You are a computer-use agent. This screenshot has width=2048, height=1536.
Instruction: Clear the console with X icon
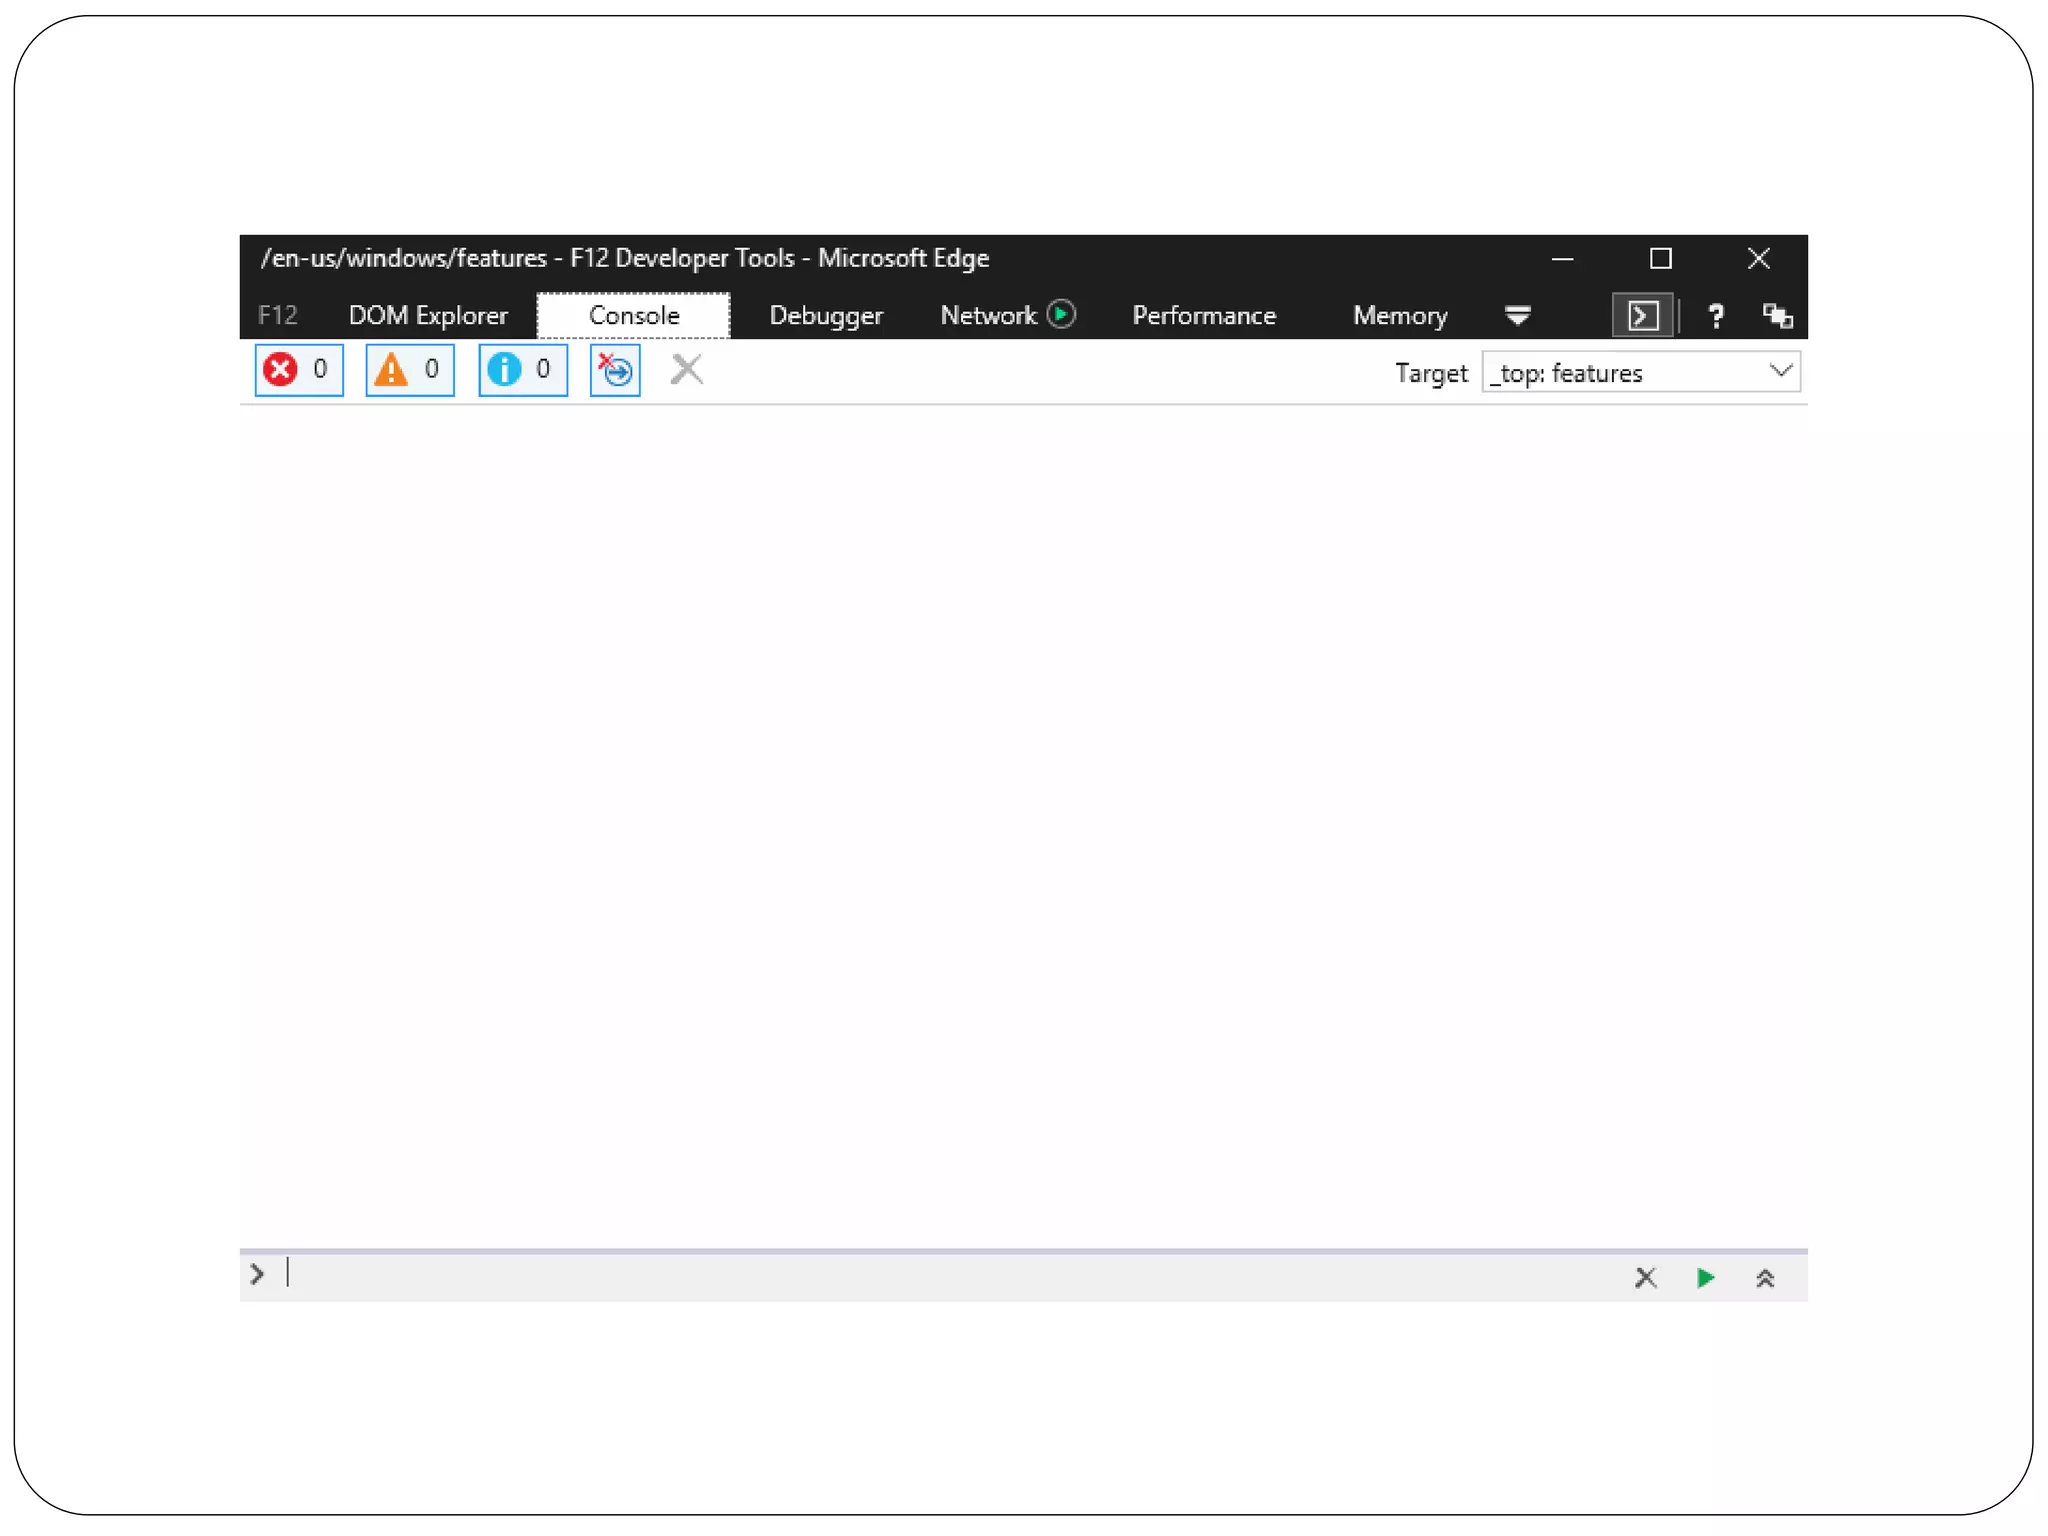pos(686,370)
